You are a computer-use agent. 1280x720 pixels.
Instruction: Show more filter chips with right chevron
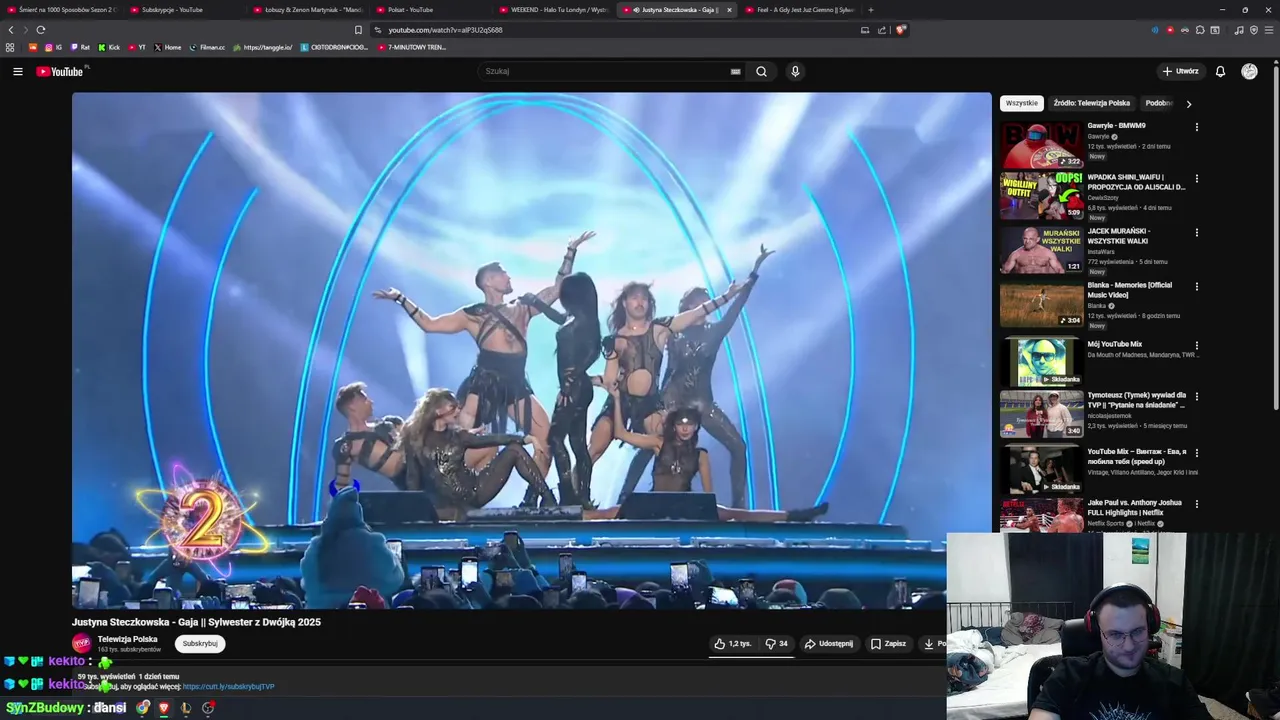coord(1188,103)
